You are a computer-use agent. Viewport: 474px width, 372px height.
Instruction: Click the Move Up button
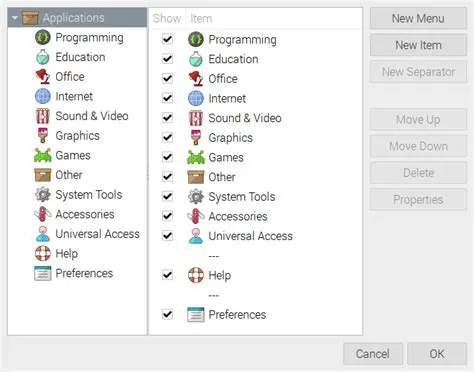pos(418,119)
